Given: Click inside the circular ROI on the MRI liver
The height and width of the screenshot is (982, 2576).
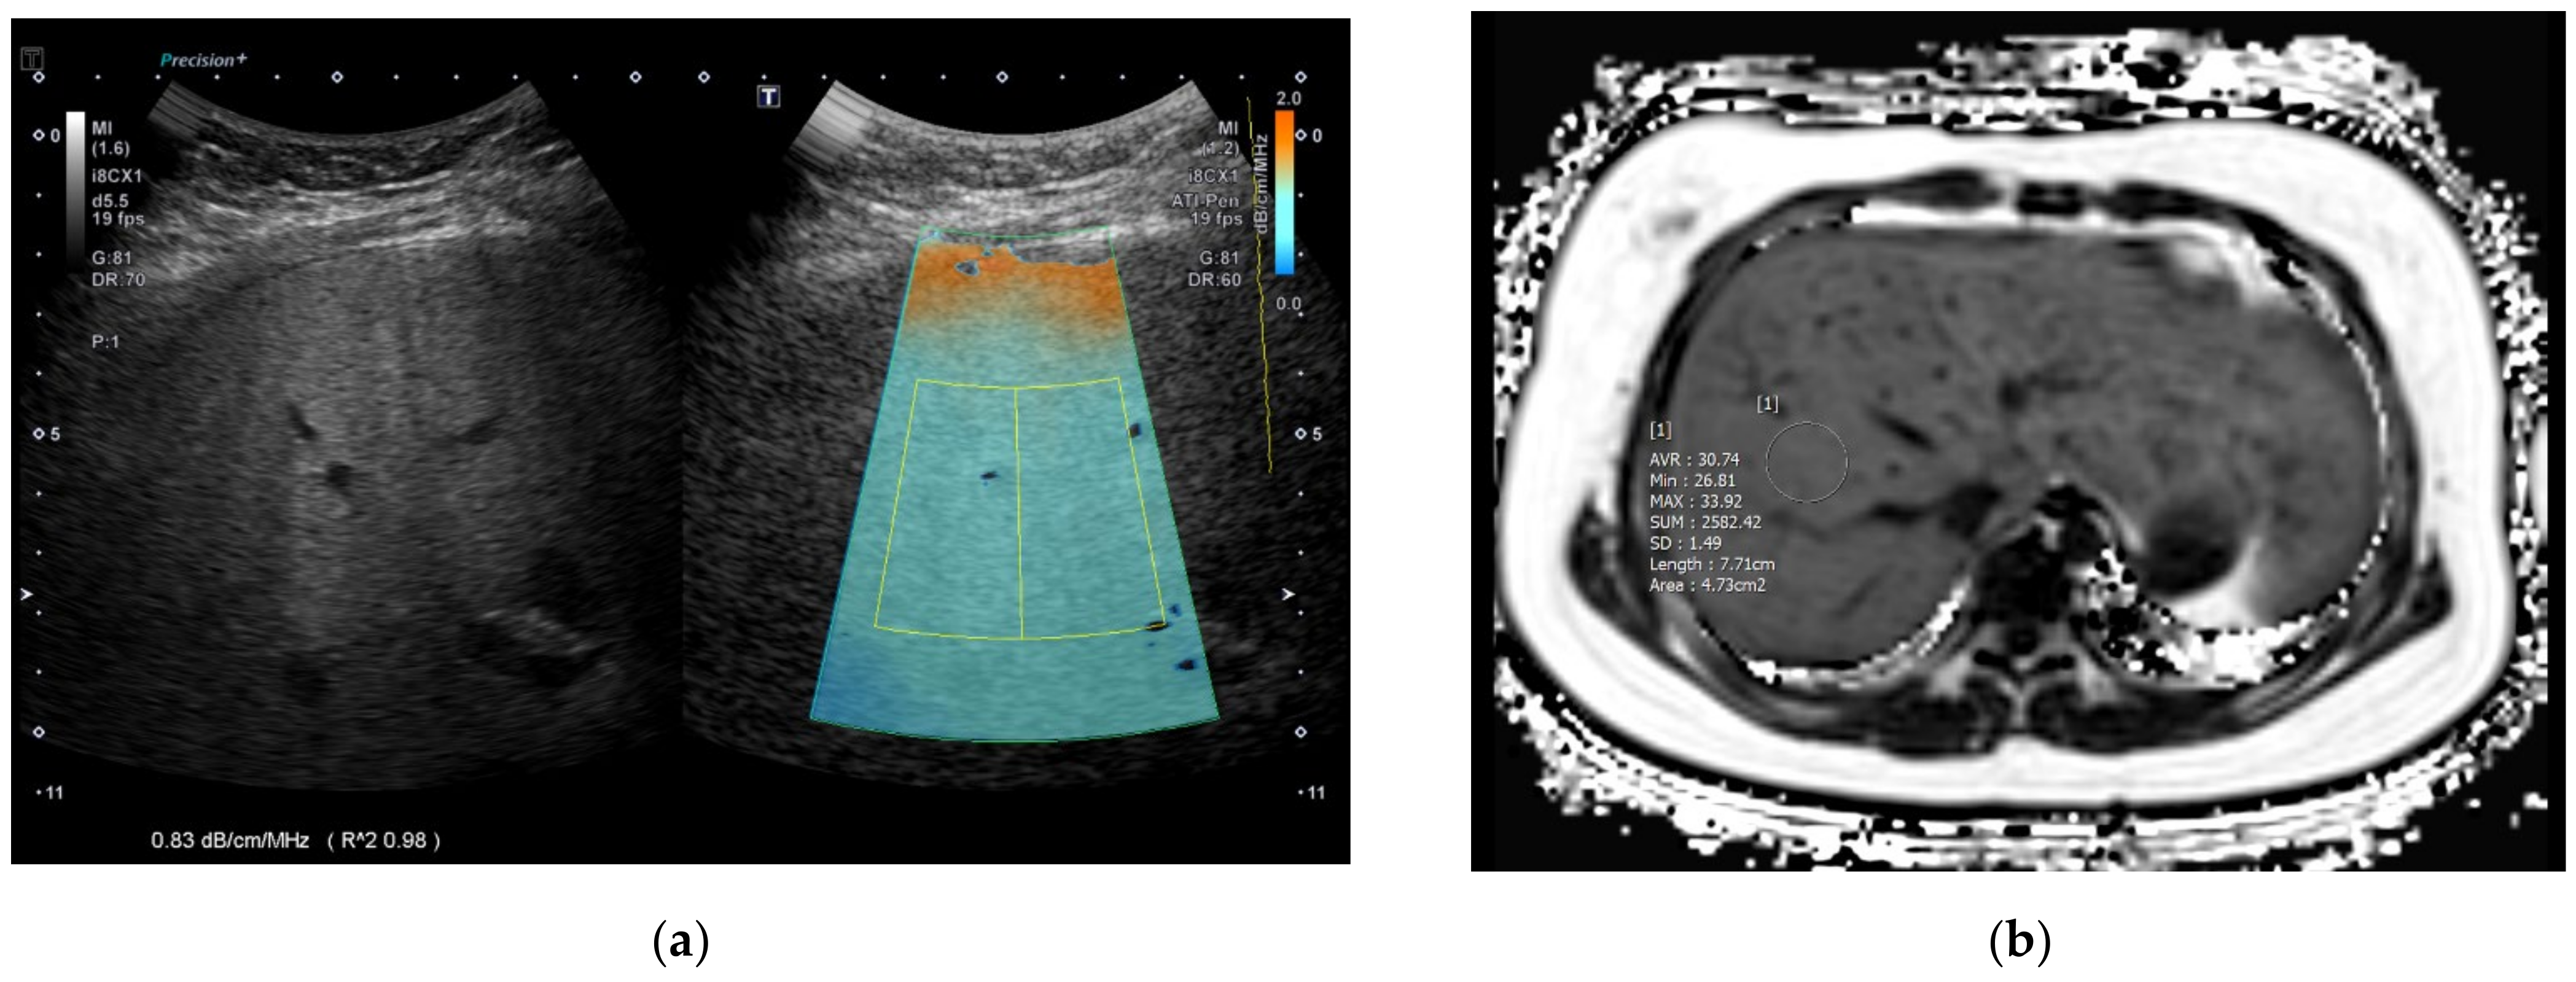Looking at the screenshot, I should 1806,462.
